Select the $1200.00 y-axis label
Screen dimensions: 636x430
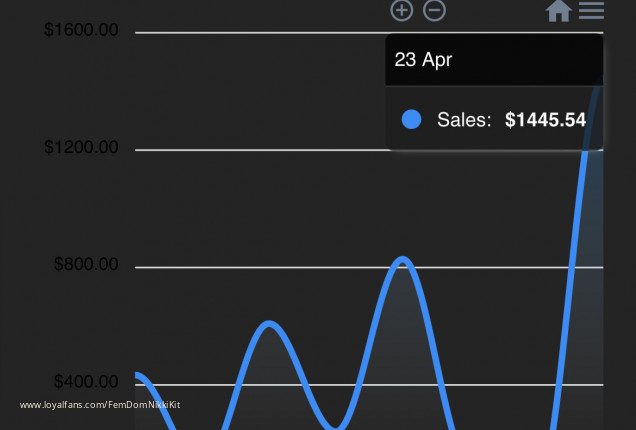coord(81,148)
